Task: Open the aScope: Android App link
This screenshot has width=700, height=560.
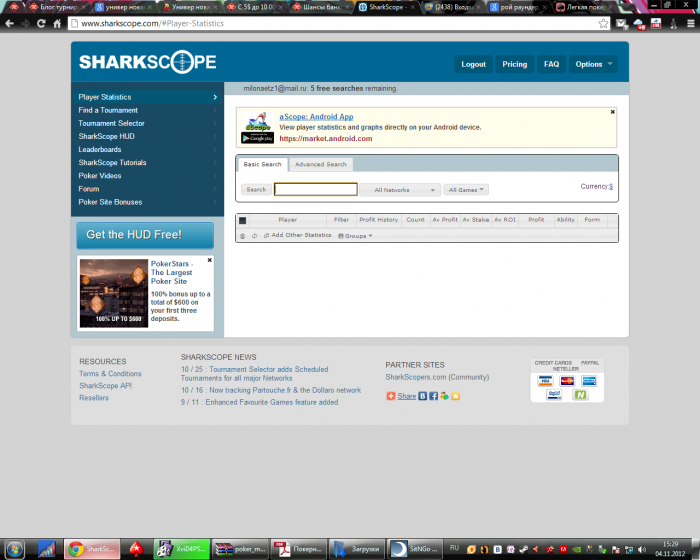Action: pyautogui.click(x=316, y=117)
